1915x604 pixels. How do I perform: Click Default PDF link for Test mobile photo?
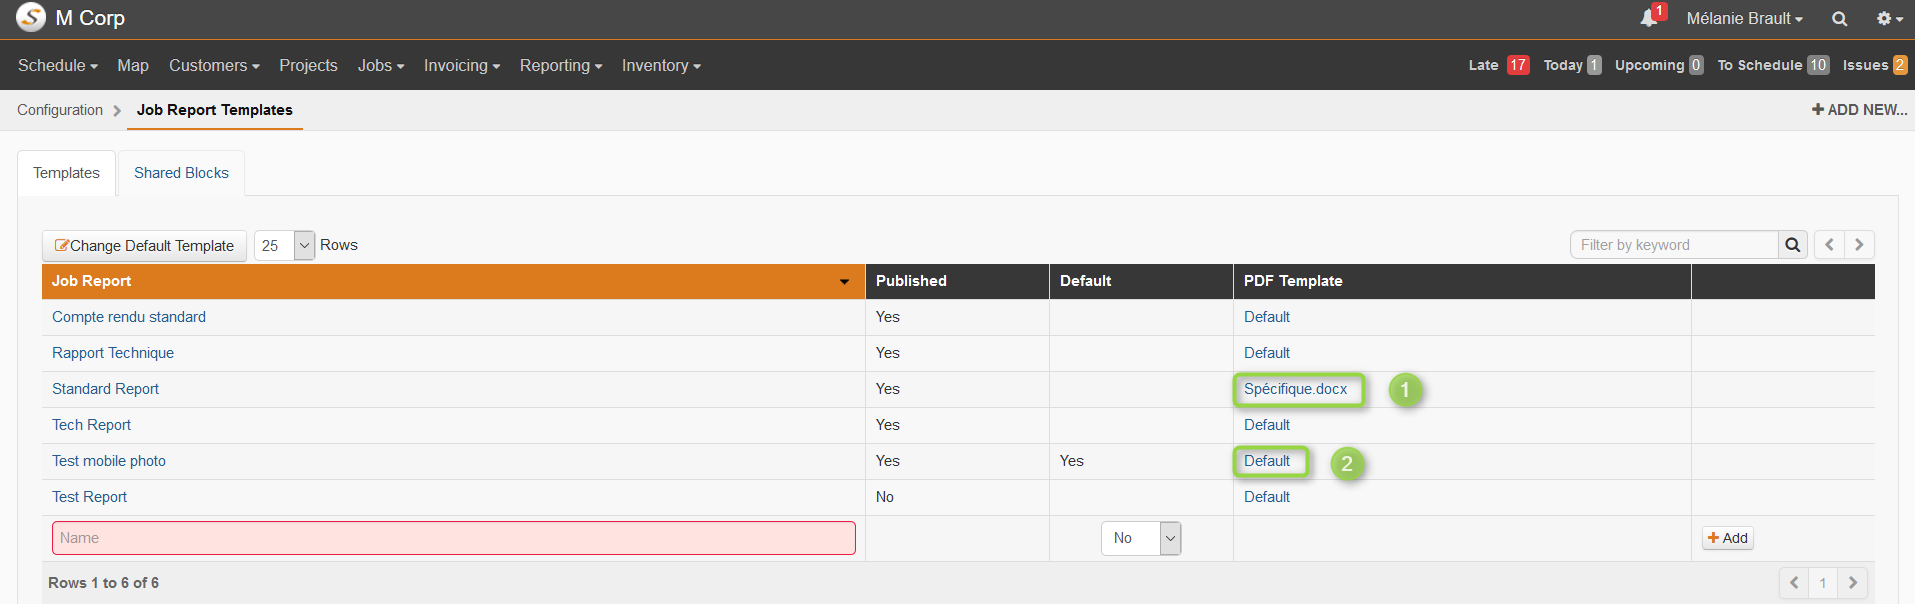[x=1267, y=461]
